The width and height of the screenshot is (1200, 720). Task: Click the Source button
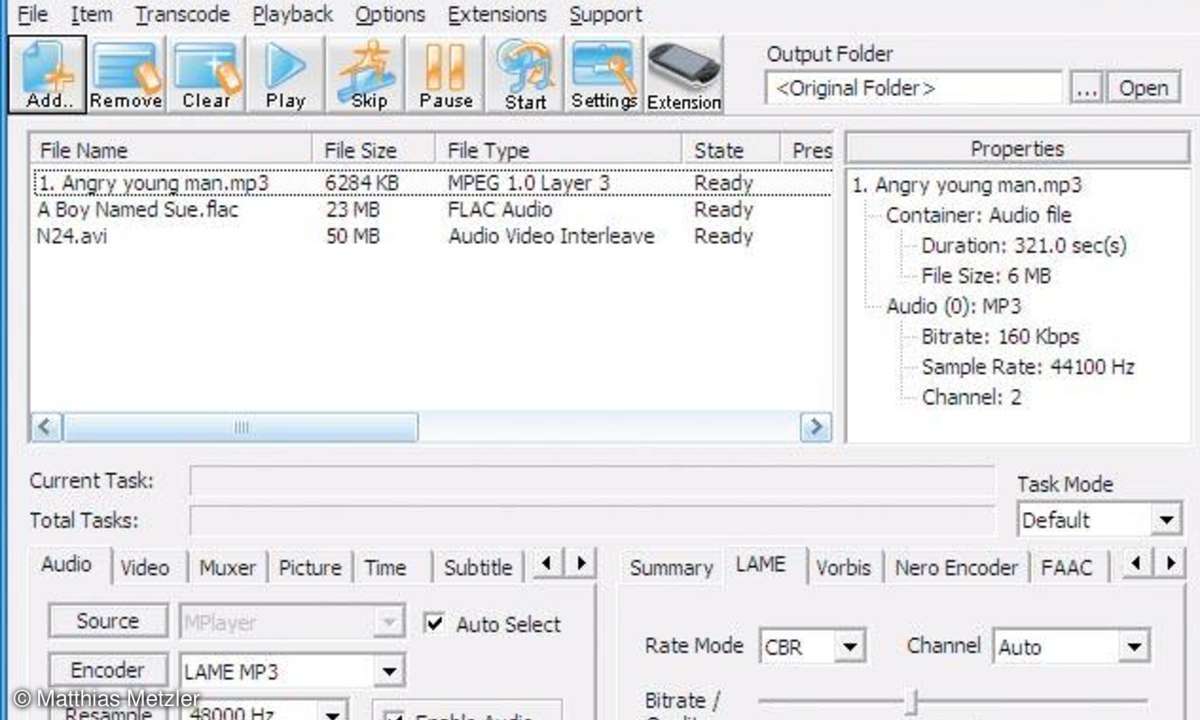(108, 621)
